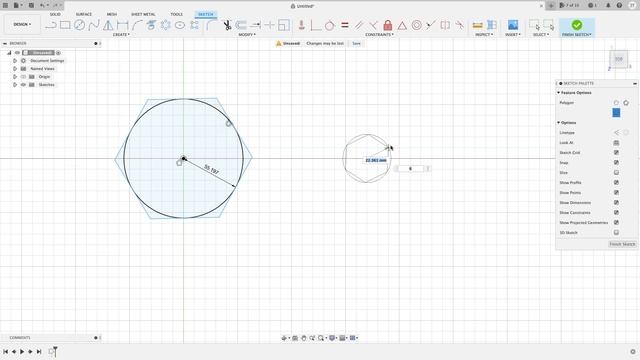The height and width of the screenshot is (360, 640).
Task: Open the Pan hand tool
Action: pos(304,338)
